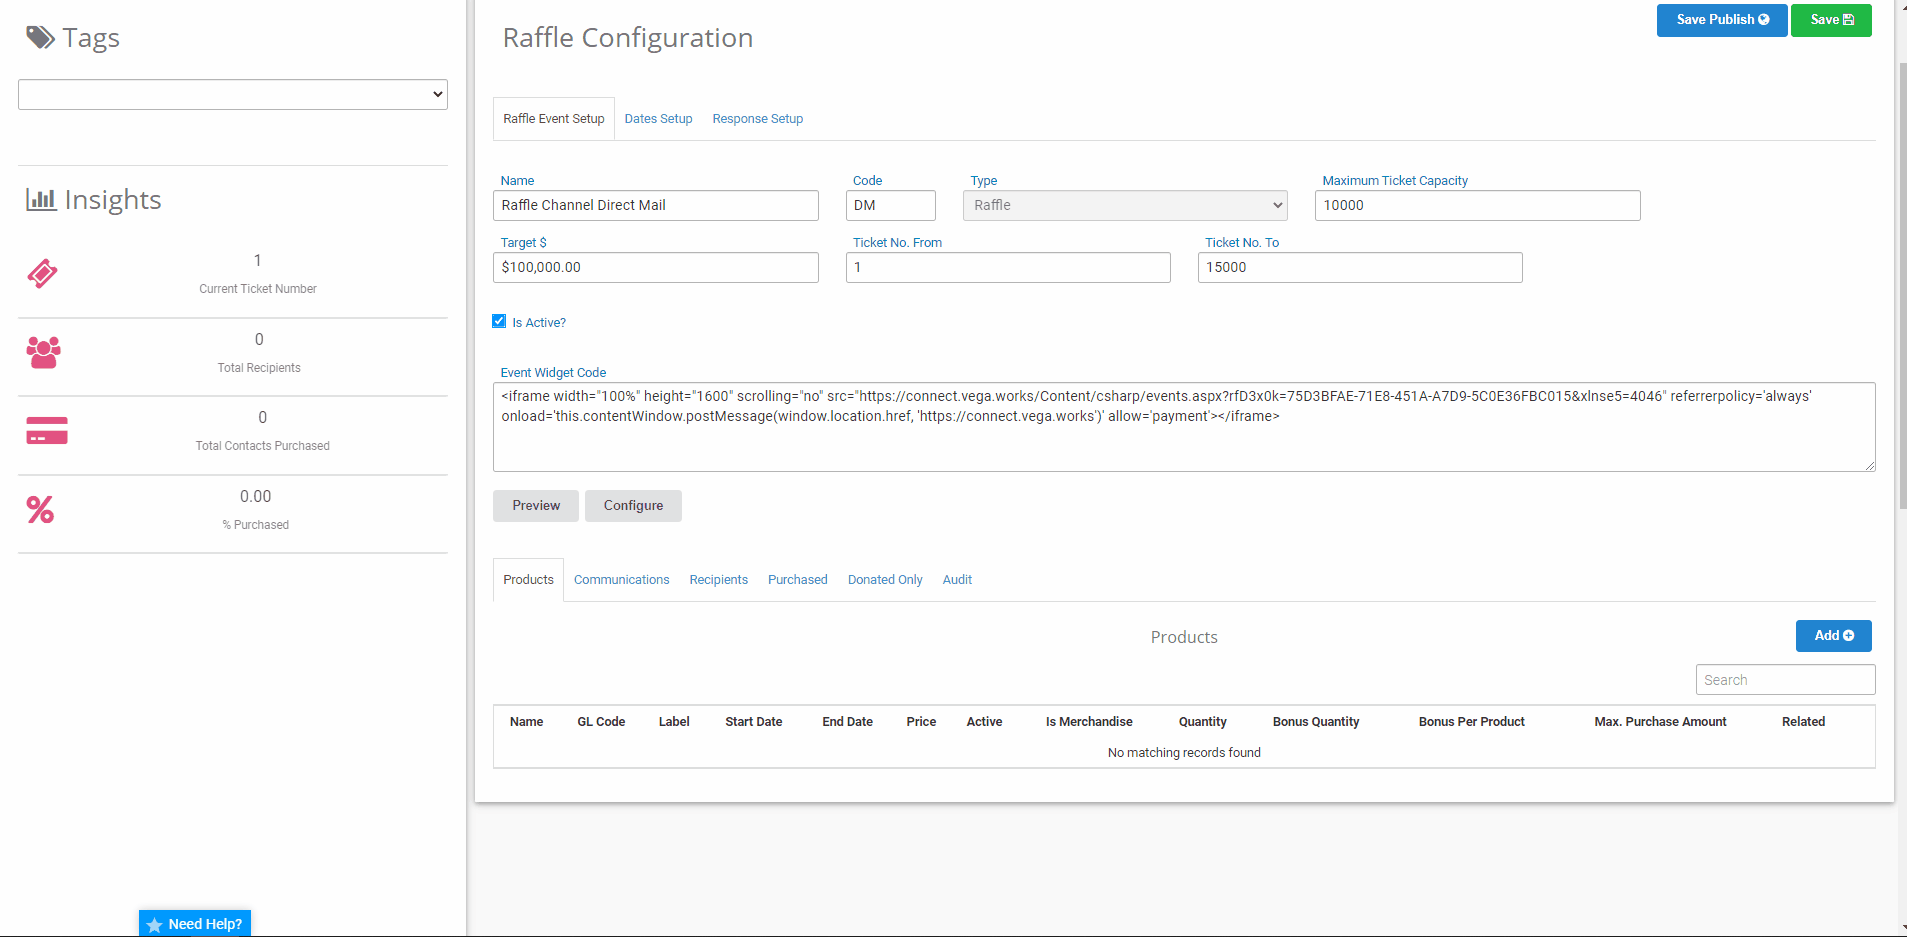The height and width of the screenshot is (937, 1907).
Task: Sort table by Is Merchandise column
Action: click(1089, 722)
